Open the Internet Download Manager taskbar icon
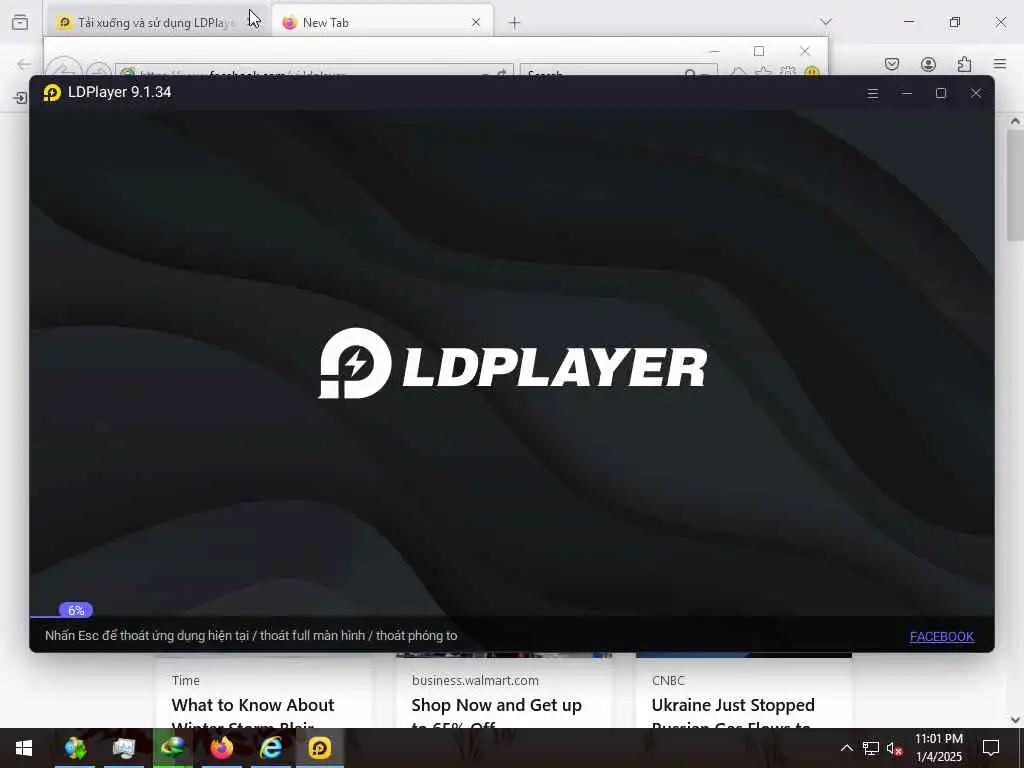This screenshot has width=1024, height=768. pyautogui.click(x=172, y=748)
